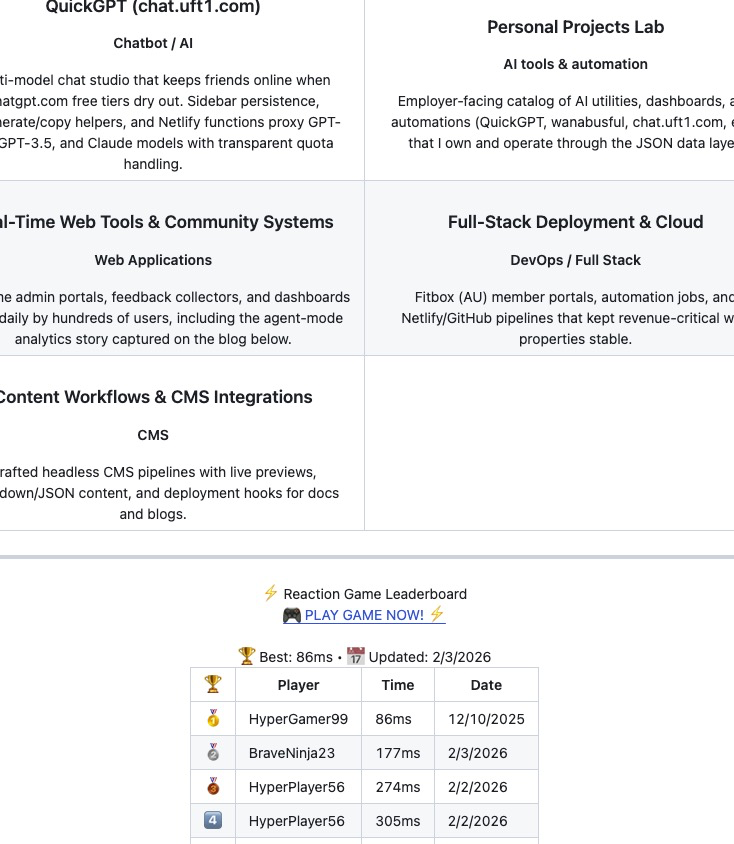The image size is (734, 844).
Task: Click the Player column header
Action: tap(298, 685)
